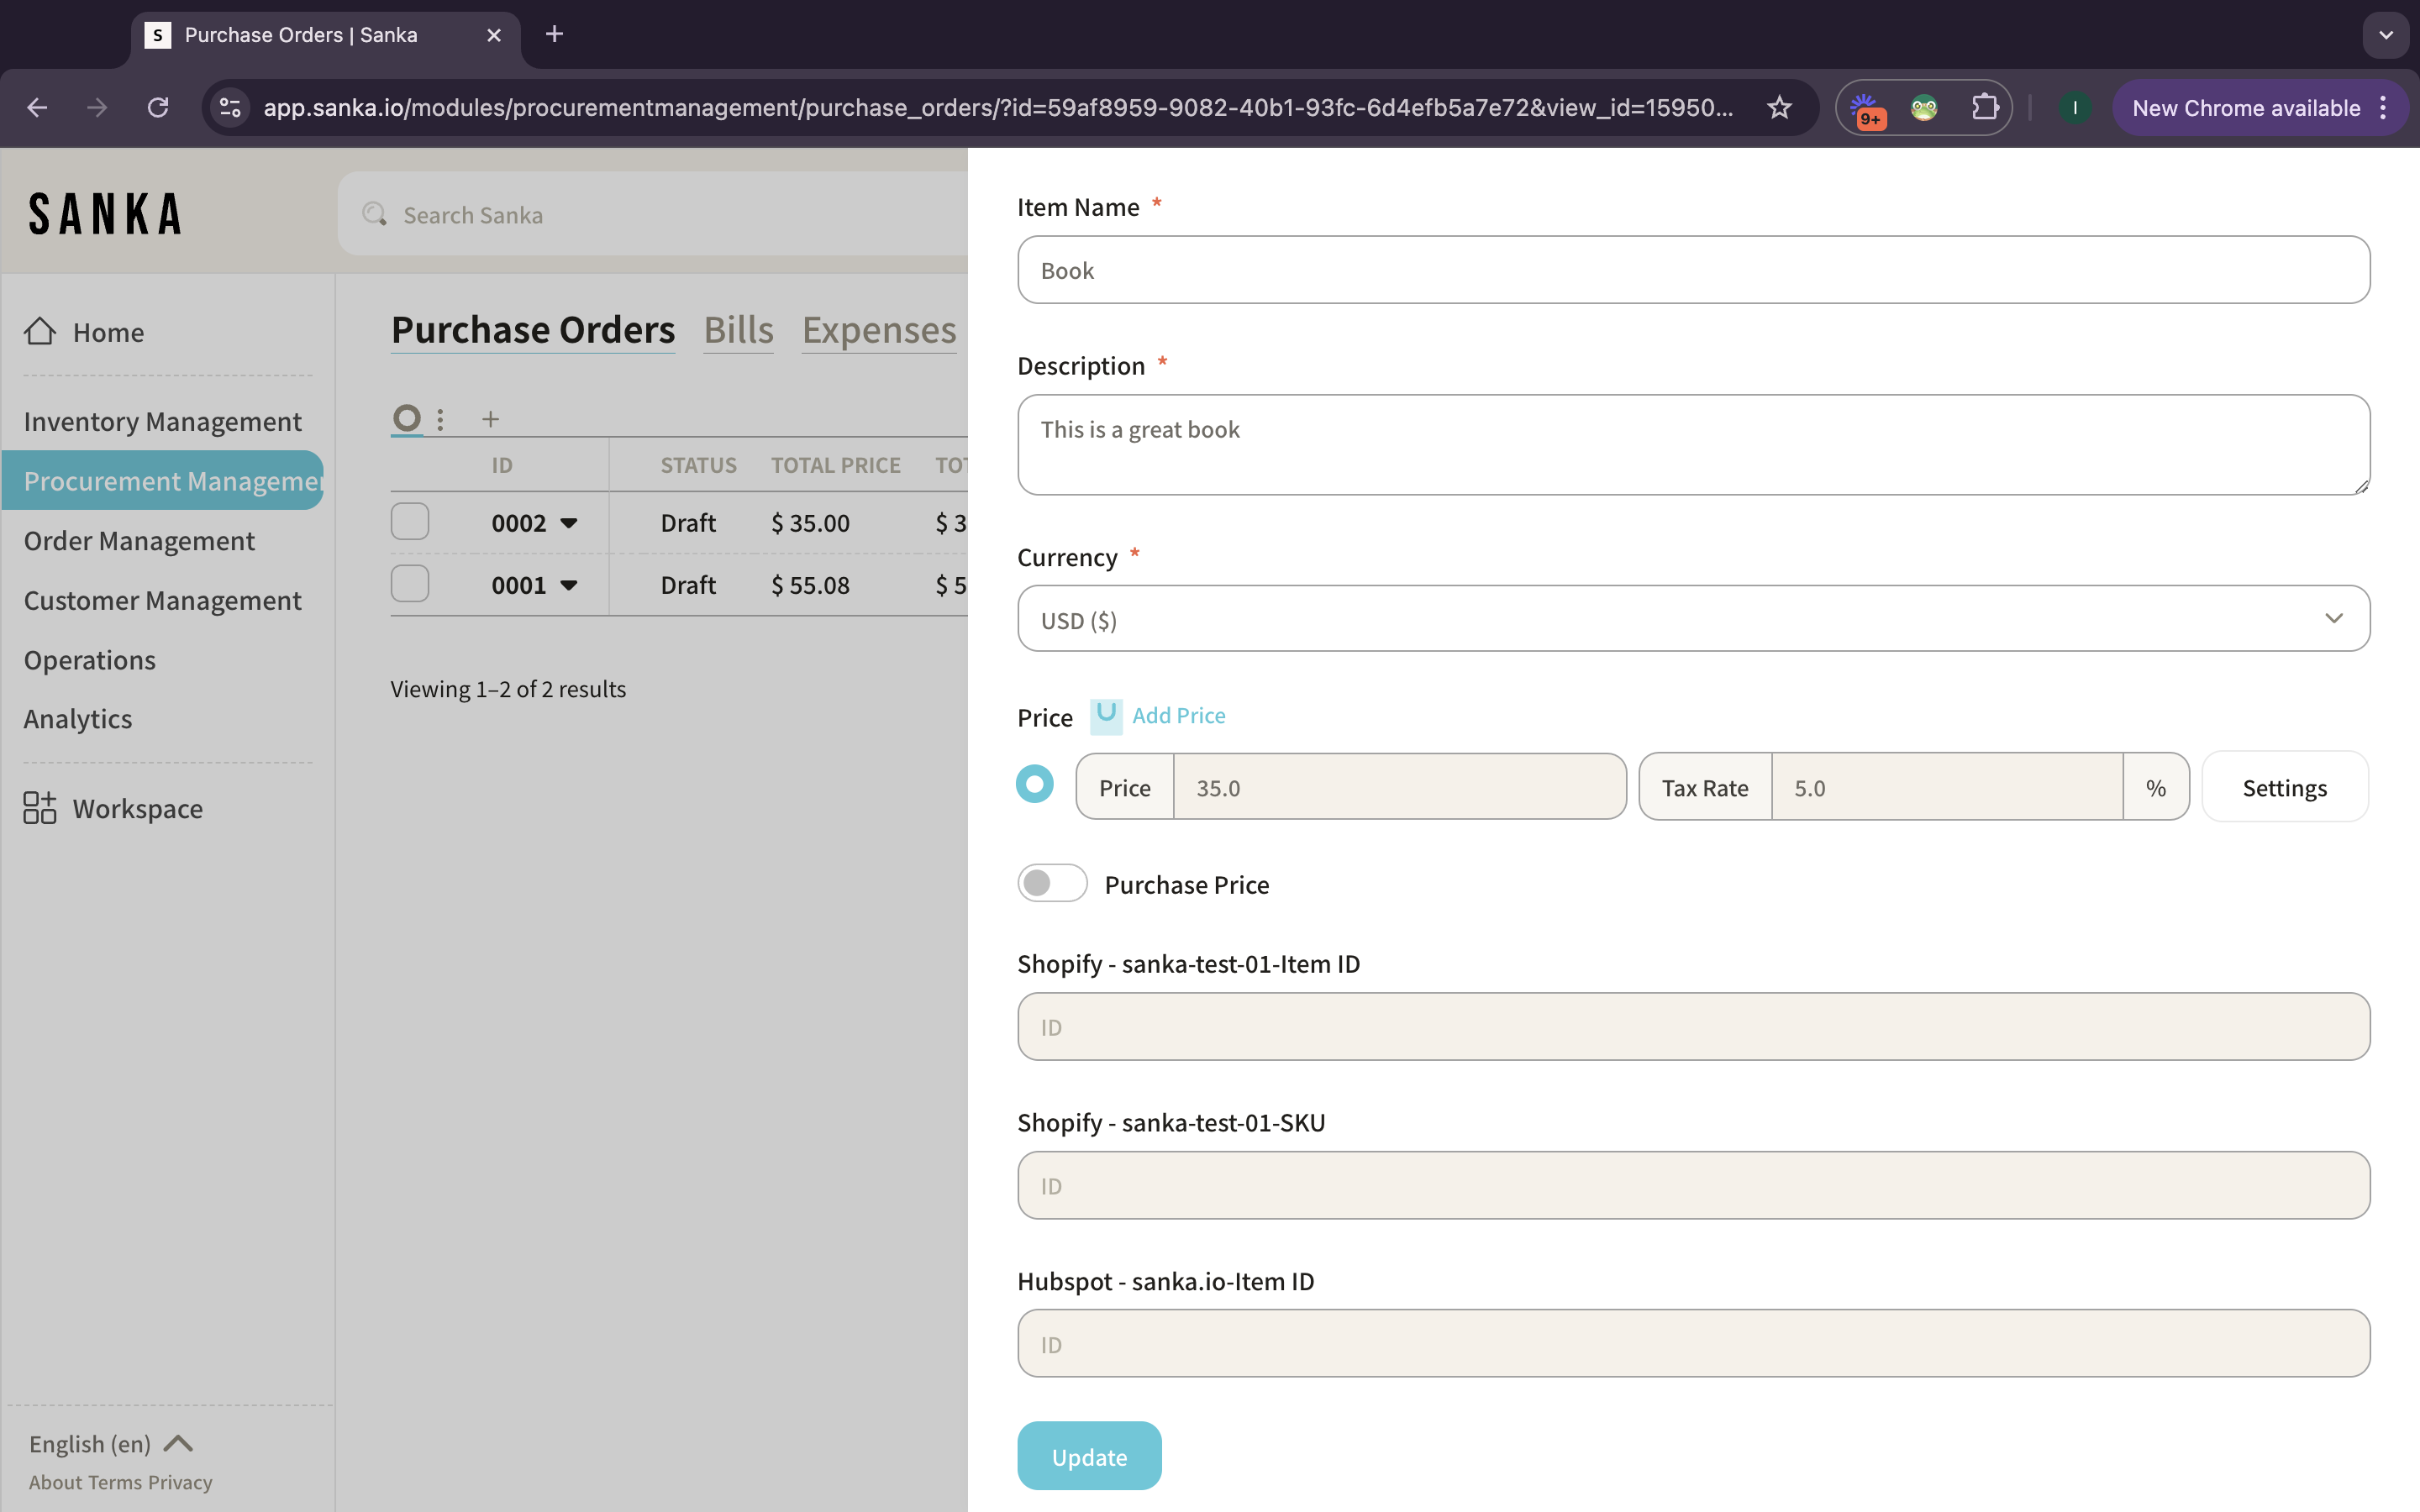Click the ID column header
Screen dimensions: 2420x1512
pyautogui.click(x=501, y=465)
